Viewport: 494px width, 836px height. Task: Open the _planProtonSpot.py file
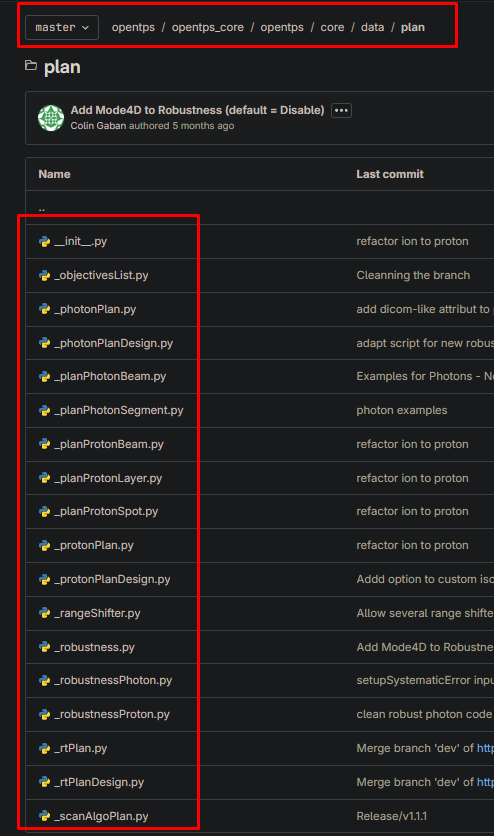[x=106, y=511]
